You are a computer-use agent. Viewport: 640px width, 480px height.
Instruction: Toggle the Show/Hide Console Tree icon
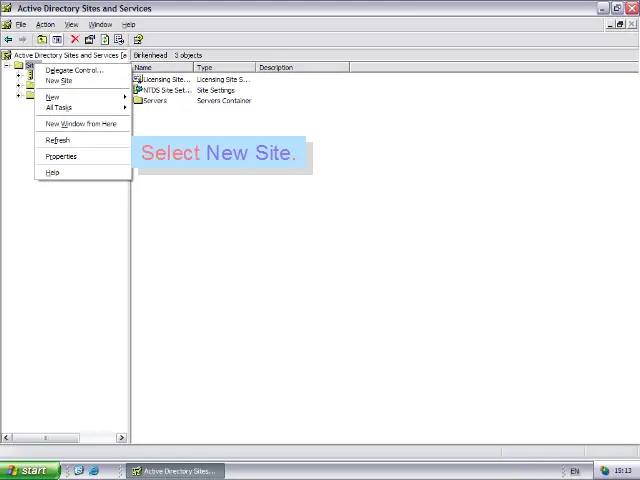(57, 40)
